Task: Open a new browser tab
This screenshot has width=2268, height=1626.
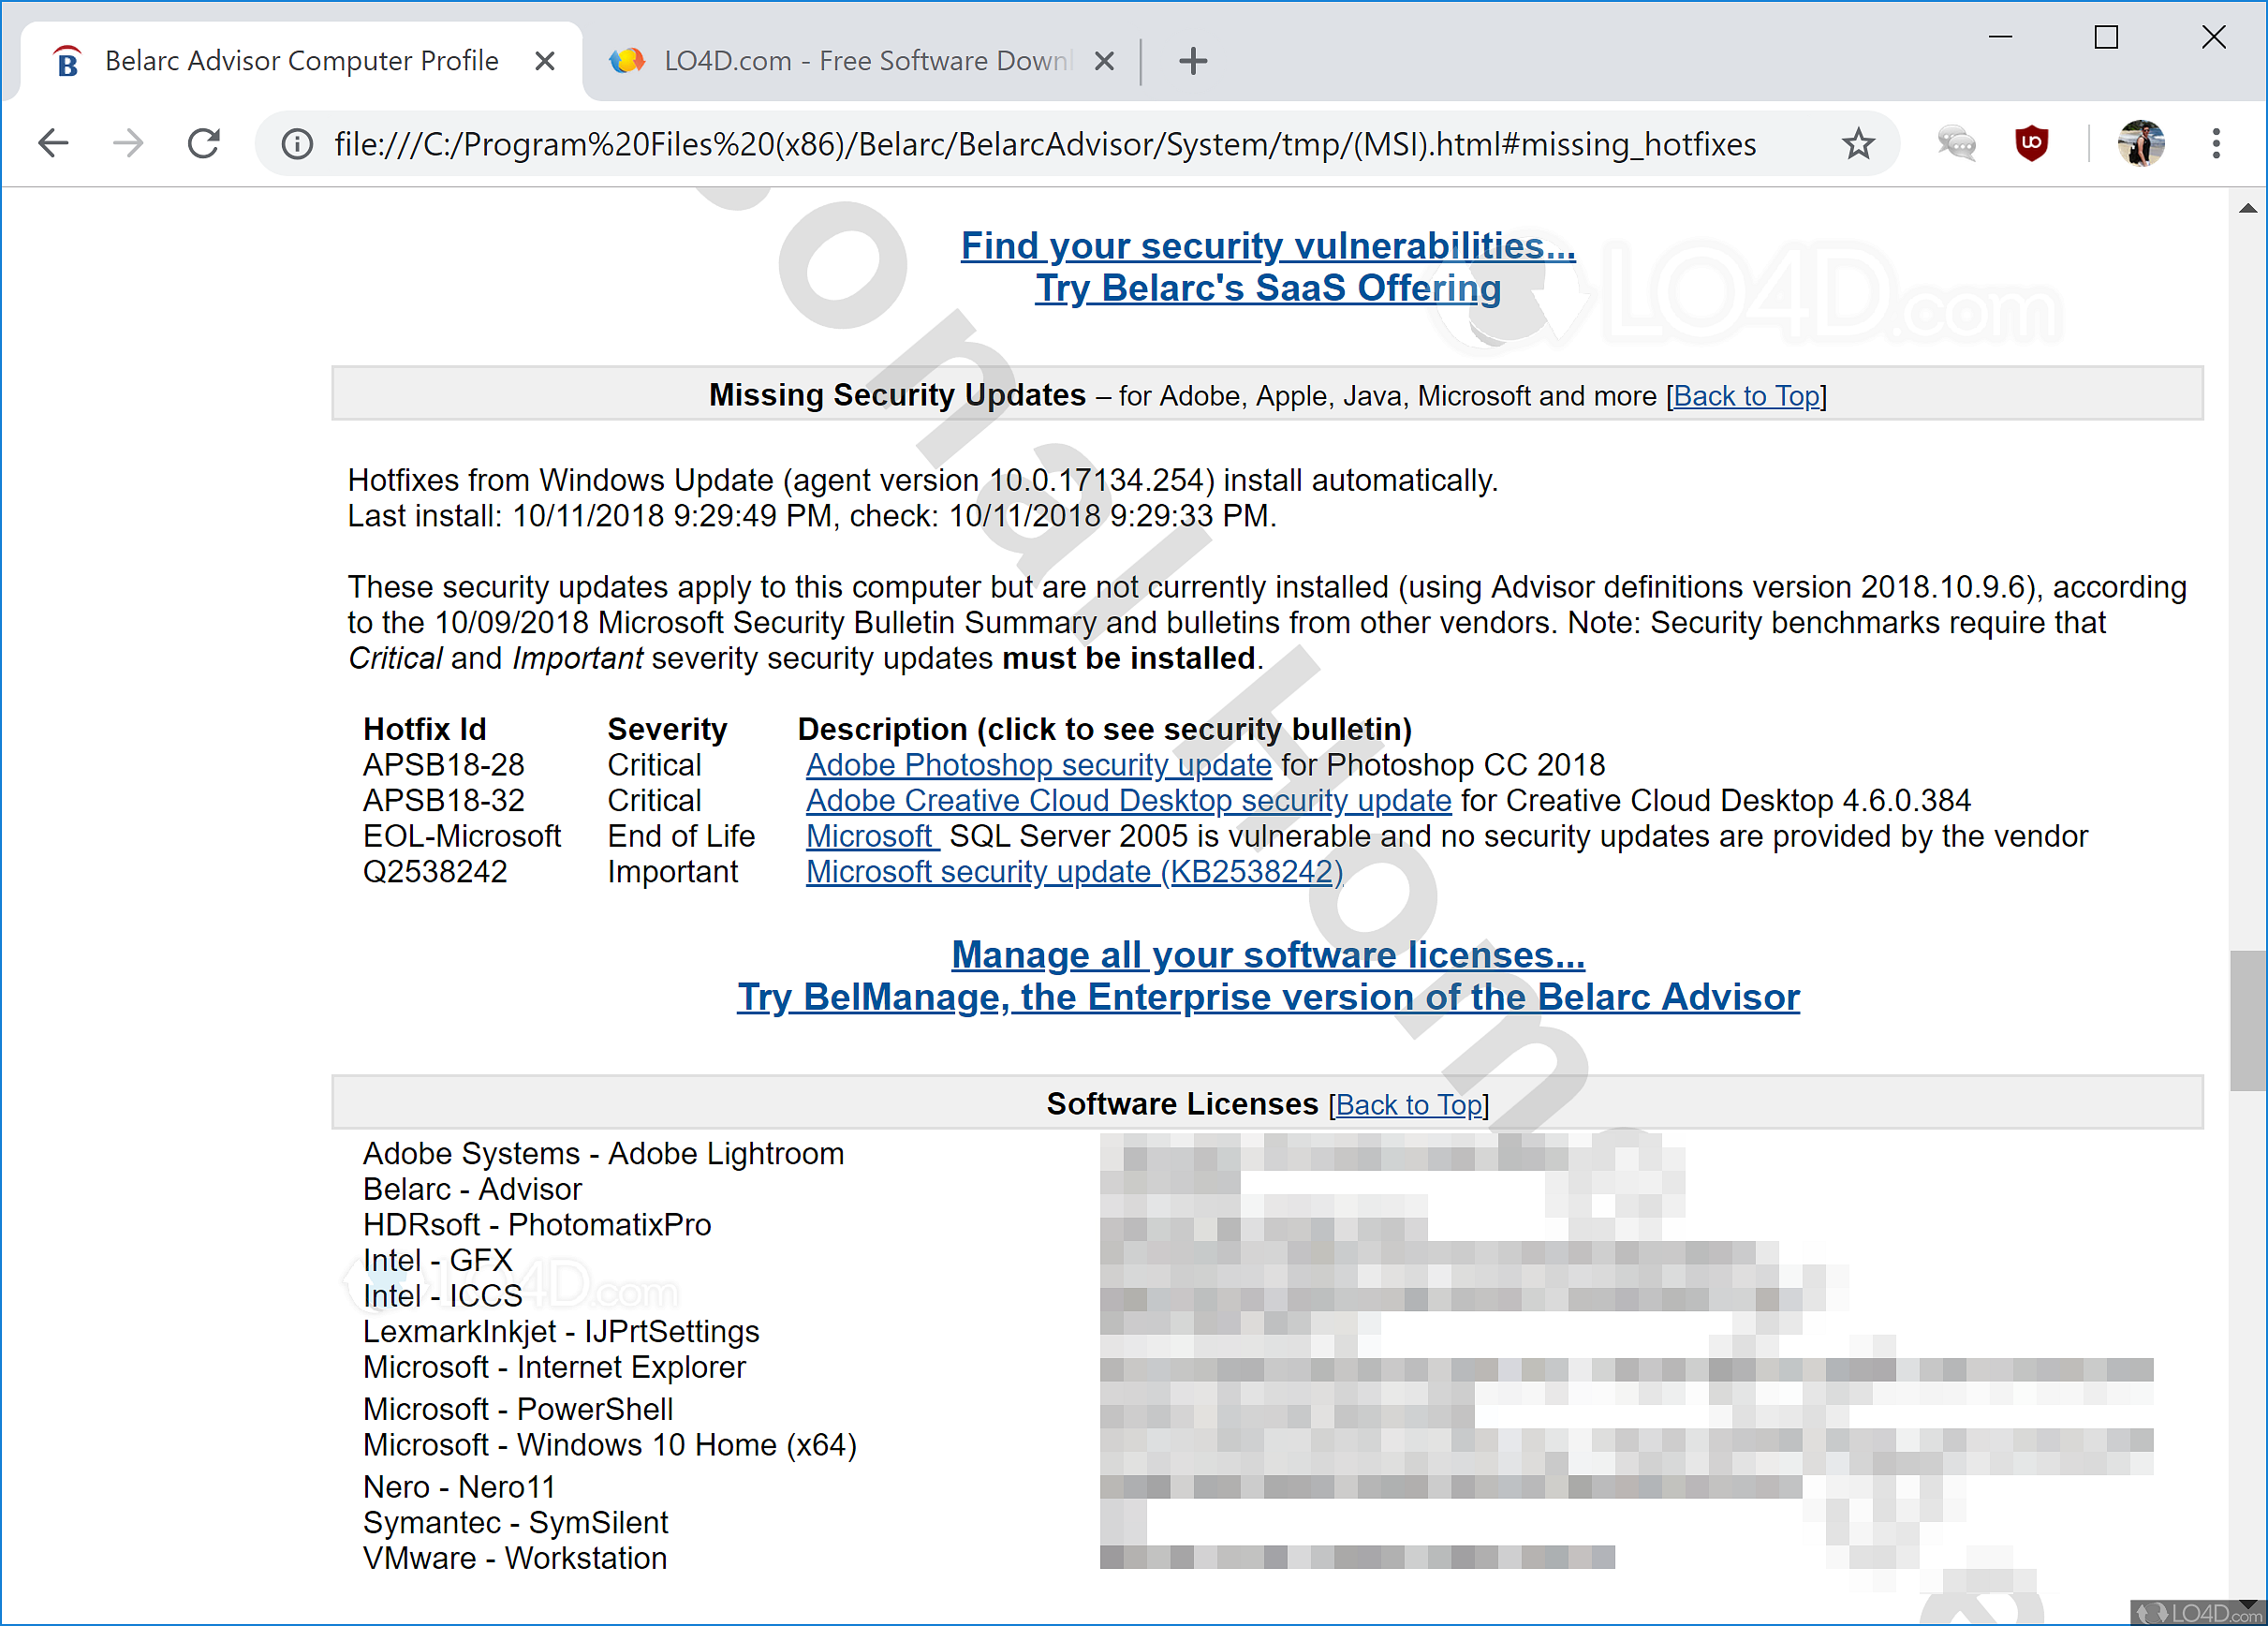Action: point(1193,61)
